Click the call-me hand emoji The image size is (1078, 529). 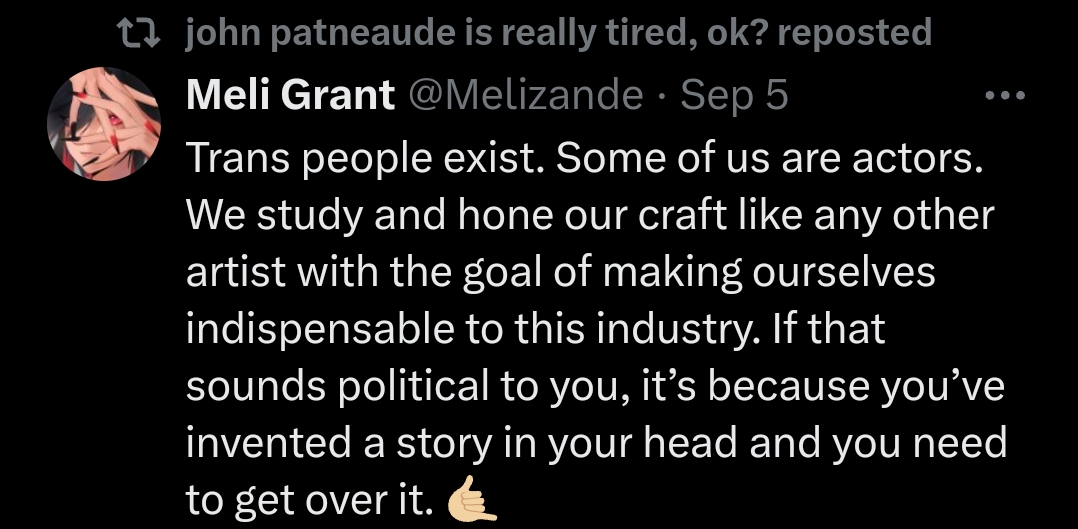click(x=472, y=497)
